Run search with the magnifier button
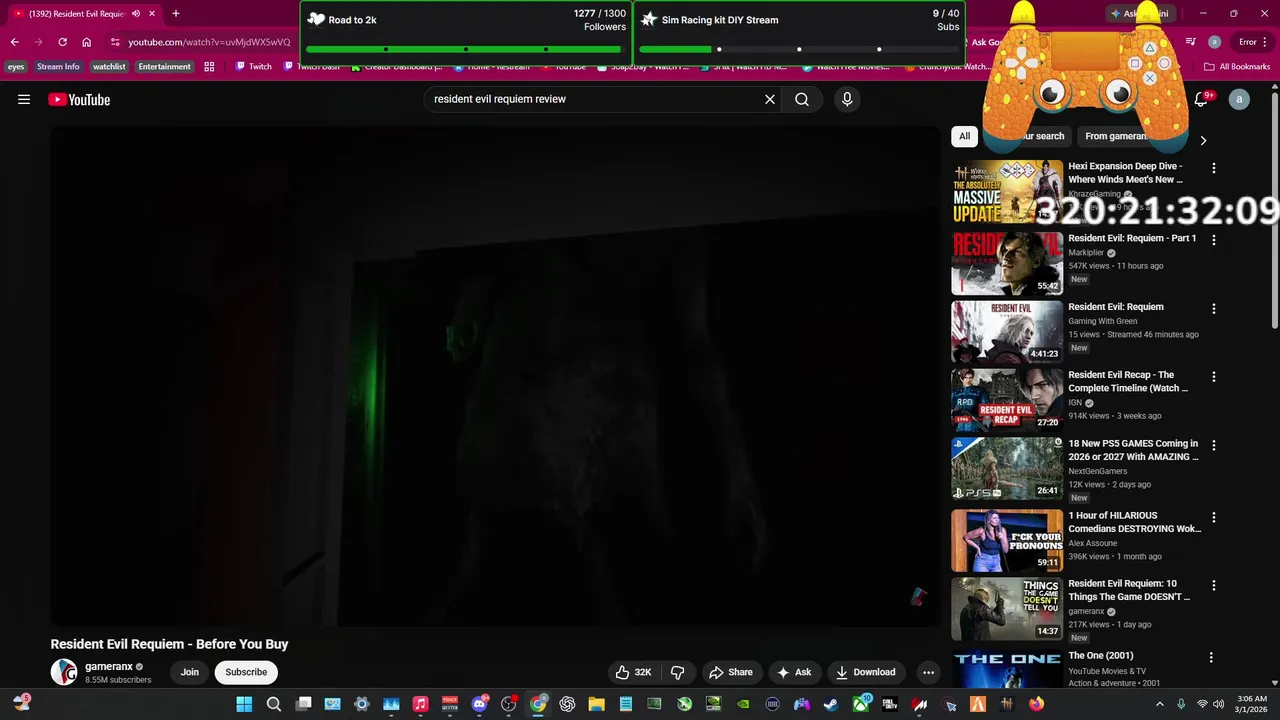 (x=802, y=99)
